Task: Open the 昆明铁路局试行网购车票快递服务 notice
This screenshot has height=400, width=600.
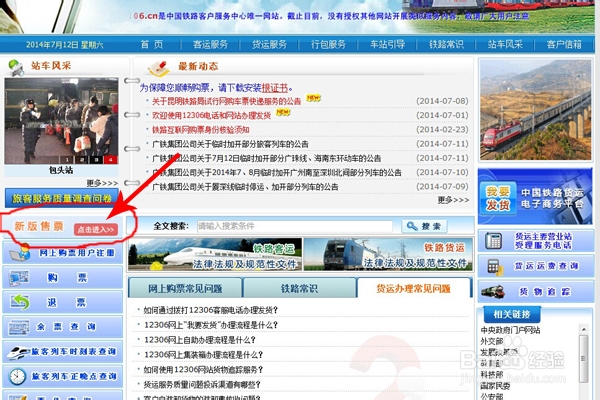Action: (227, 101)
